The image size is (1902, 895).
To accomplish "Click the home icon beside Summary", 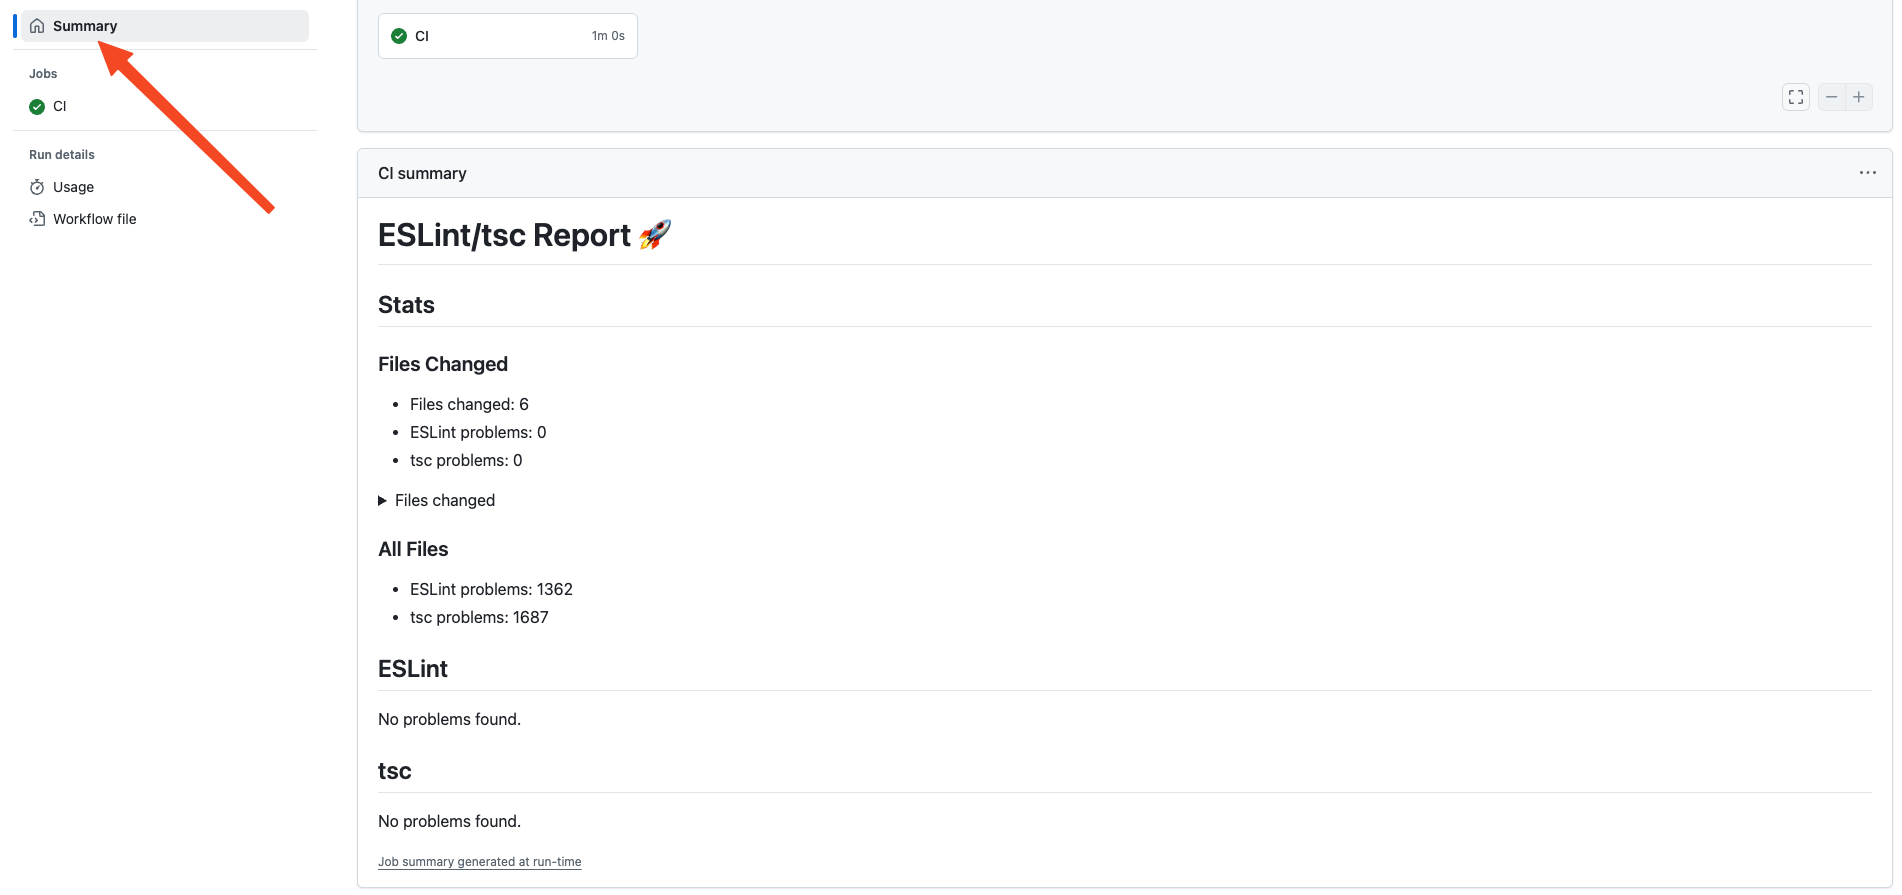I will tap(37, 26).
